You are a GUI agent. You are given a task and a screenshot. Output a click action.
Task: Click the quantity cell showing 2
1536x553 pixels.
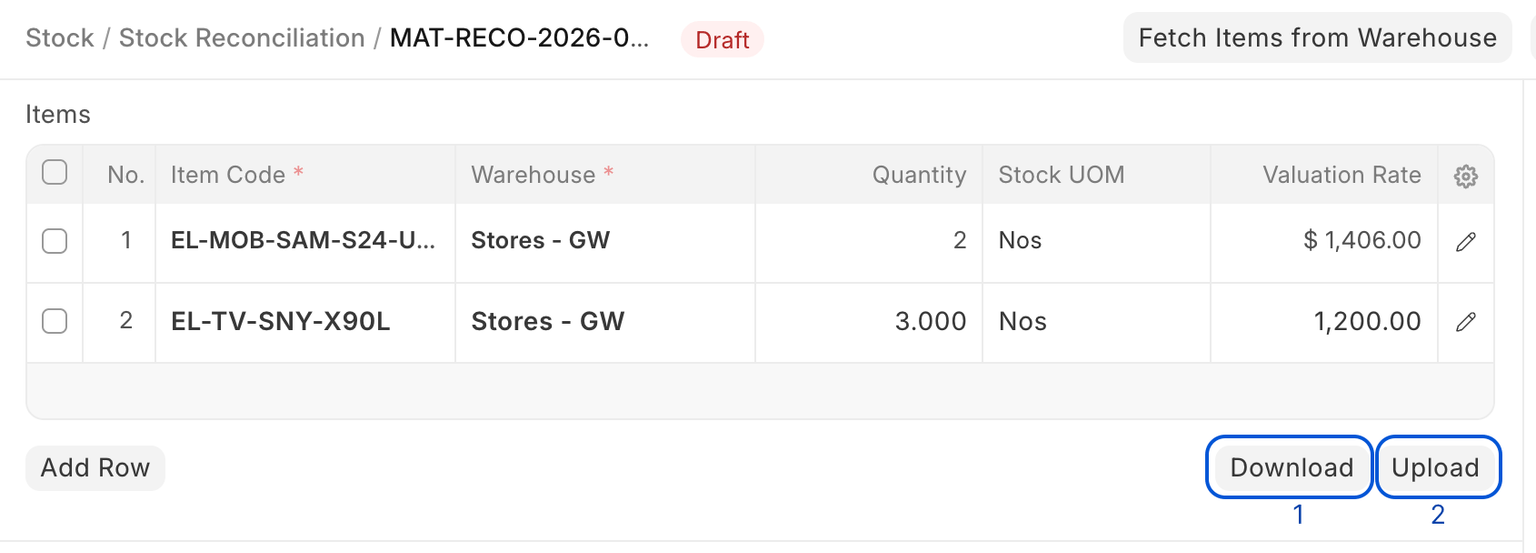868,241
